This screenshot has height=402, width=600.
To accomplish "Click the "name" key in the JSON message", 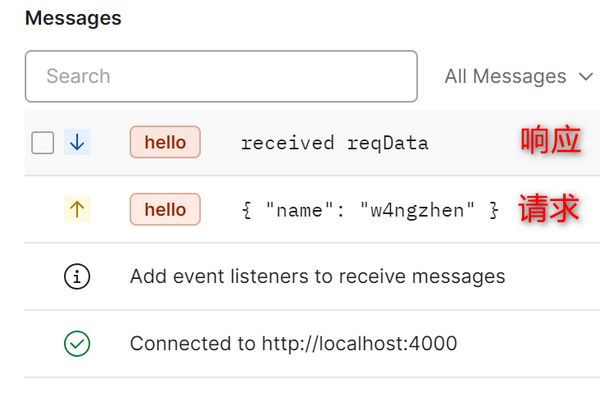I will click(x=299, y=210).
